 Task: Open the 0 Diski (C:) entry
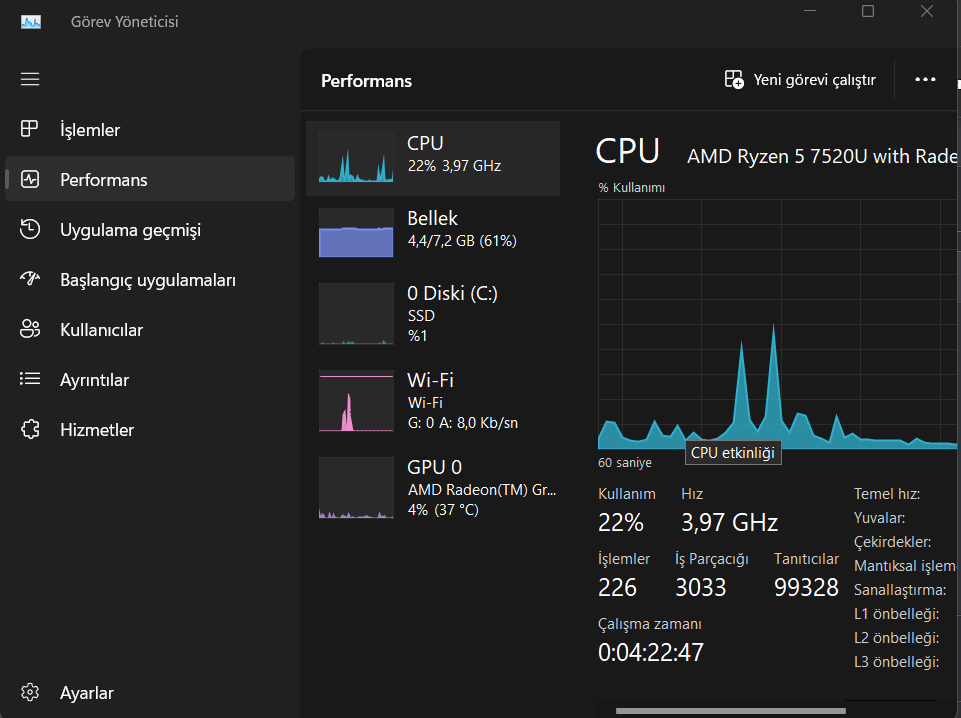tap(432, 314)
